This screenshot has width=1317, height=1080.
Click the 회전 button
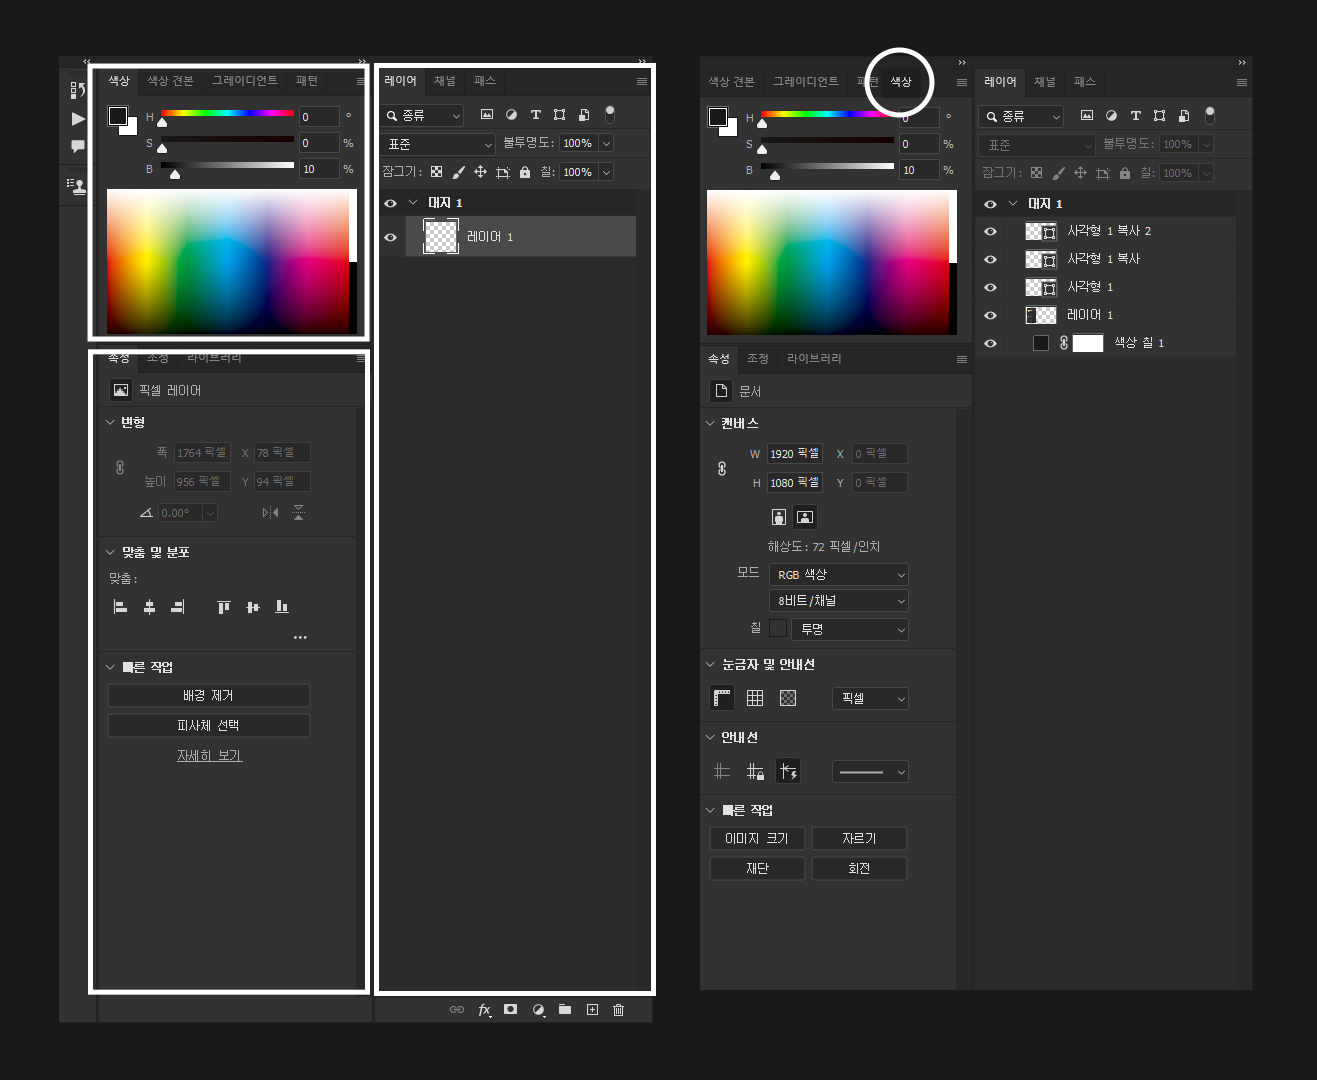860,869
